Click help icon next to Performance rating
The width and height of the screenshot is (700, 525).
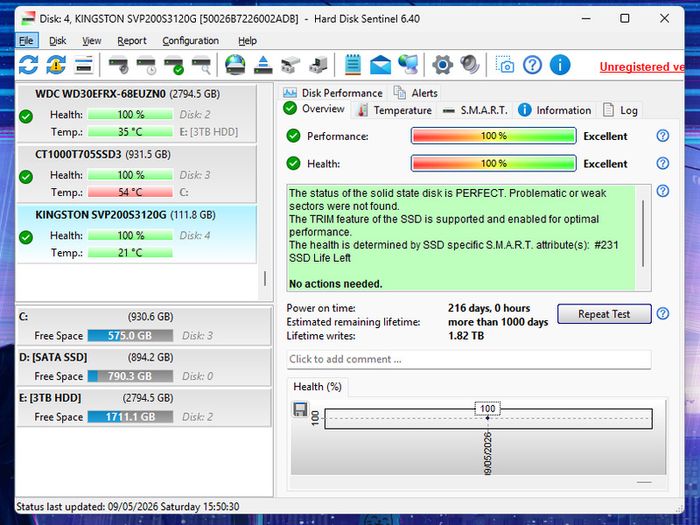(662, 136)
